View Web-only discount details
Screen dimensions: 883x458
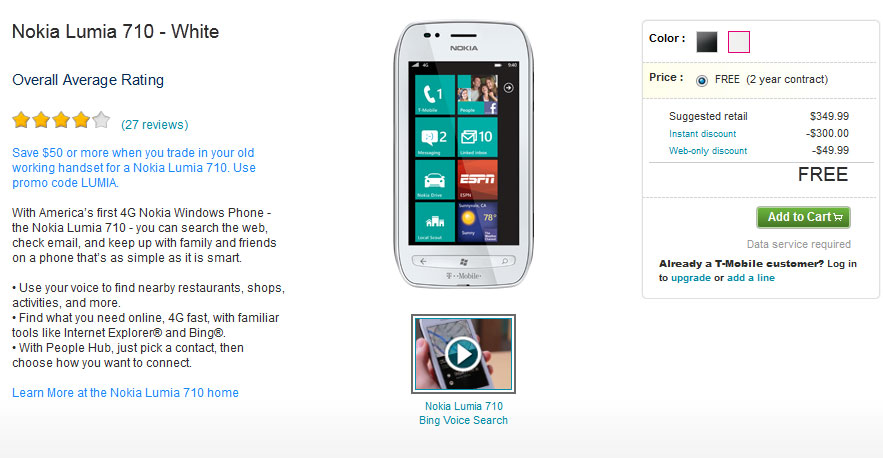[x=708, y=150]
